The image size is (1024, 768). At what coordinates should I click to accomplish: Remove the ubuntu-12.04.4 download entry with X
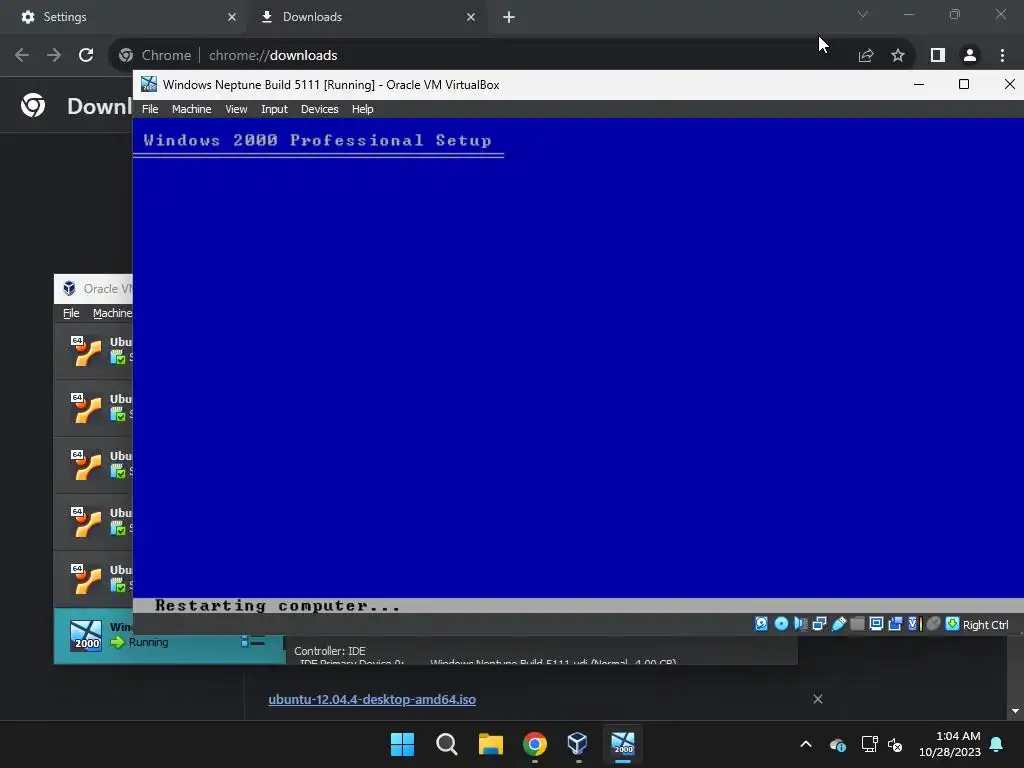[x=818, y=699]
